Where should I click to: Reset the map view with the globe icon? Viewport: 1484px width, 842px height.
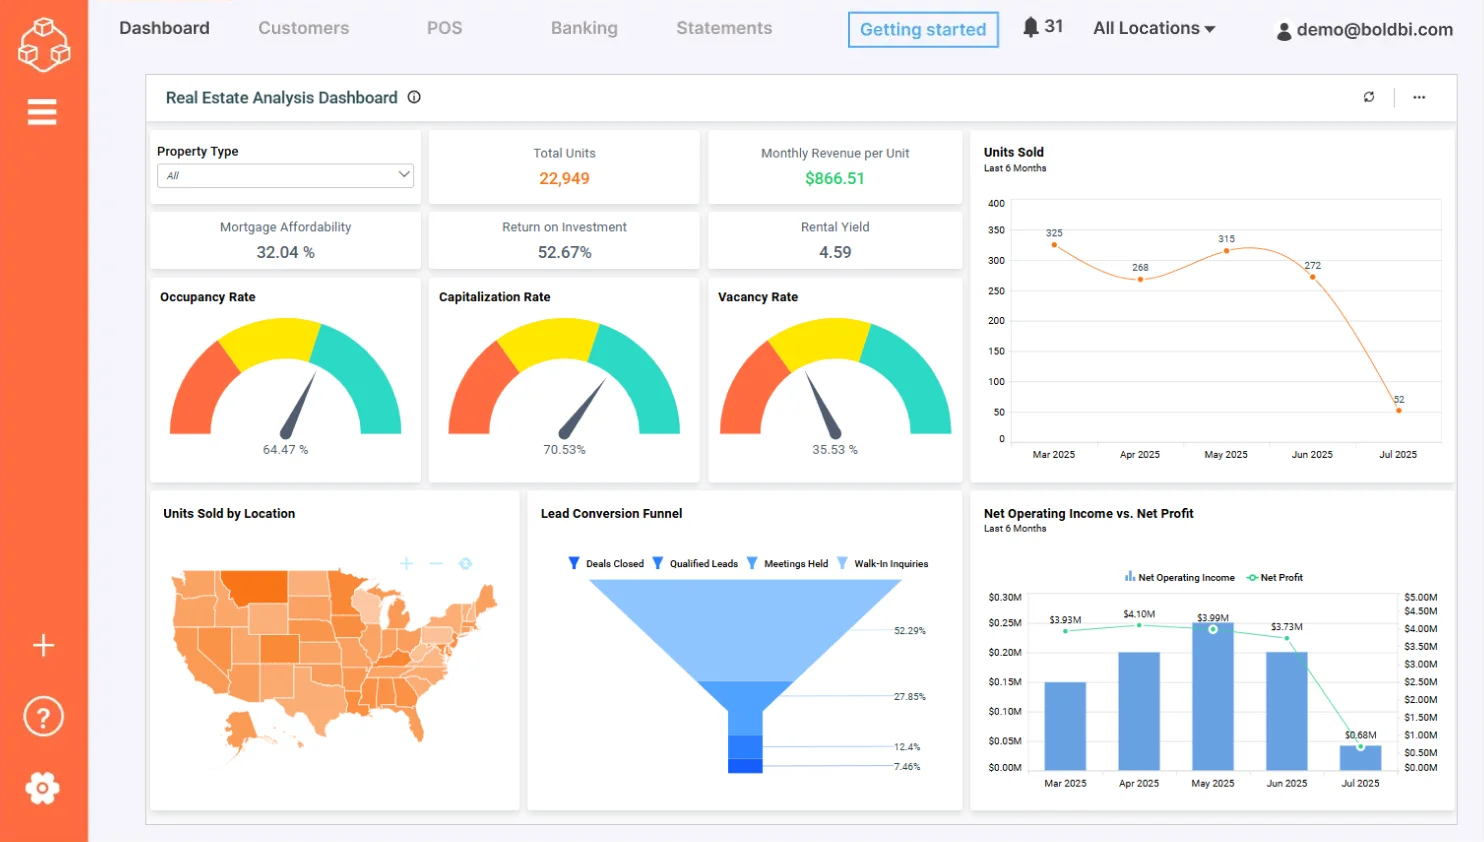465,563
